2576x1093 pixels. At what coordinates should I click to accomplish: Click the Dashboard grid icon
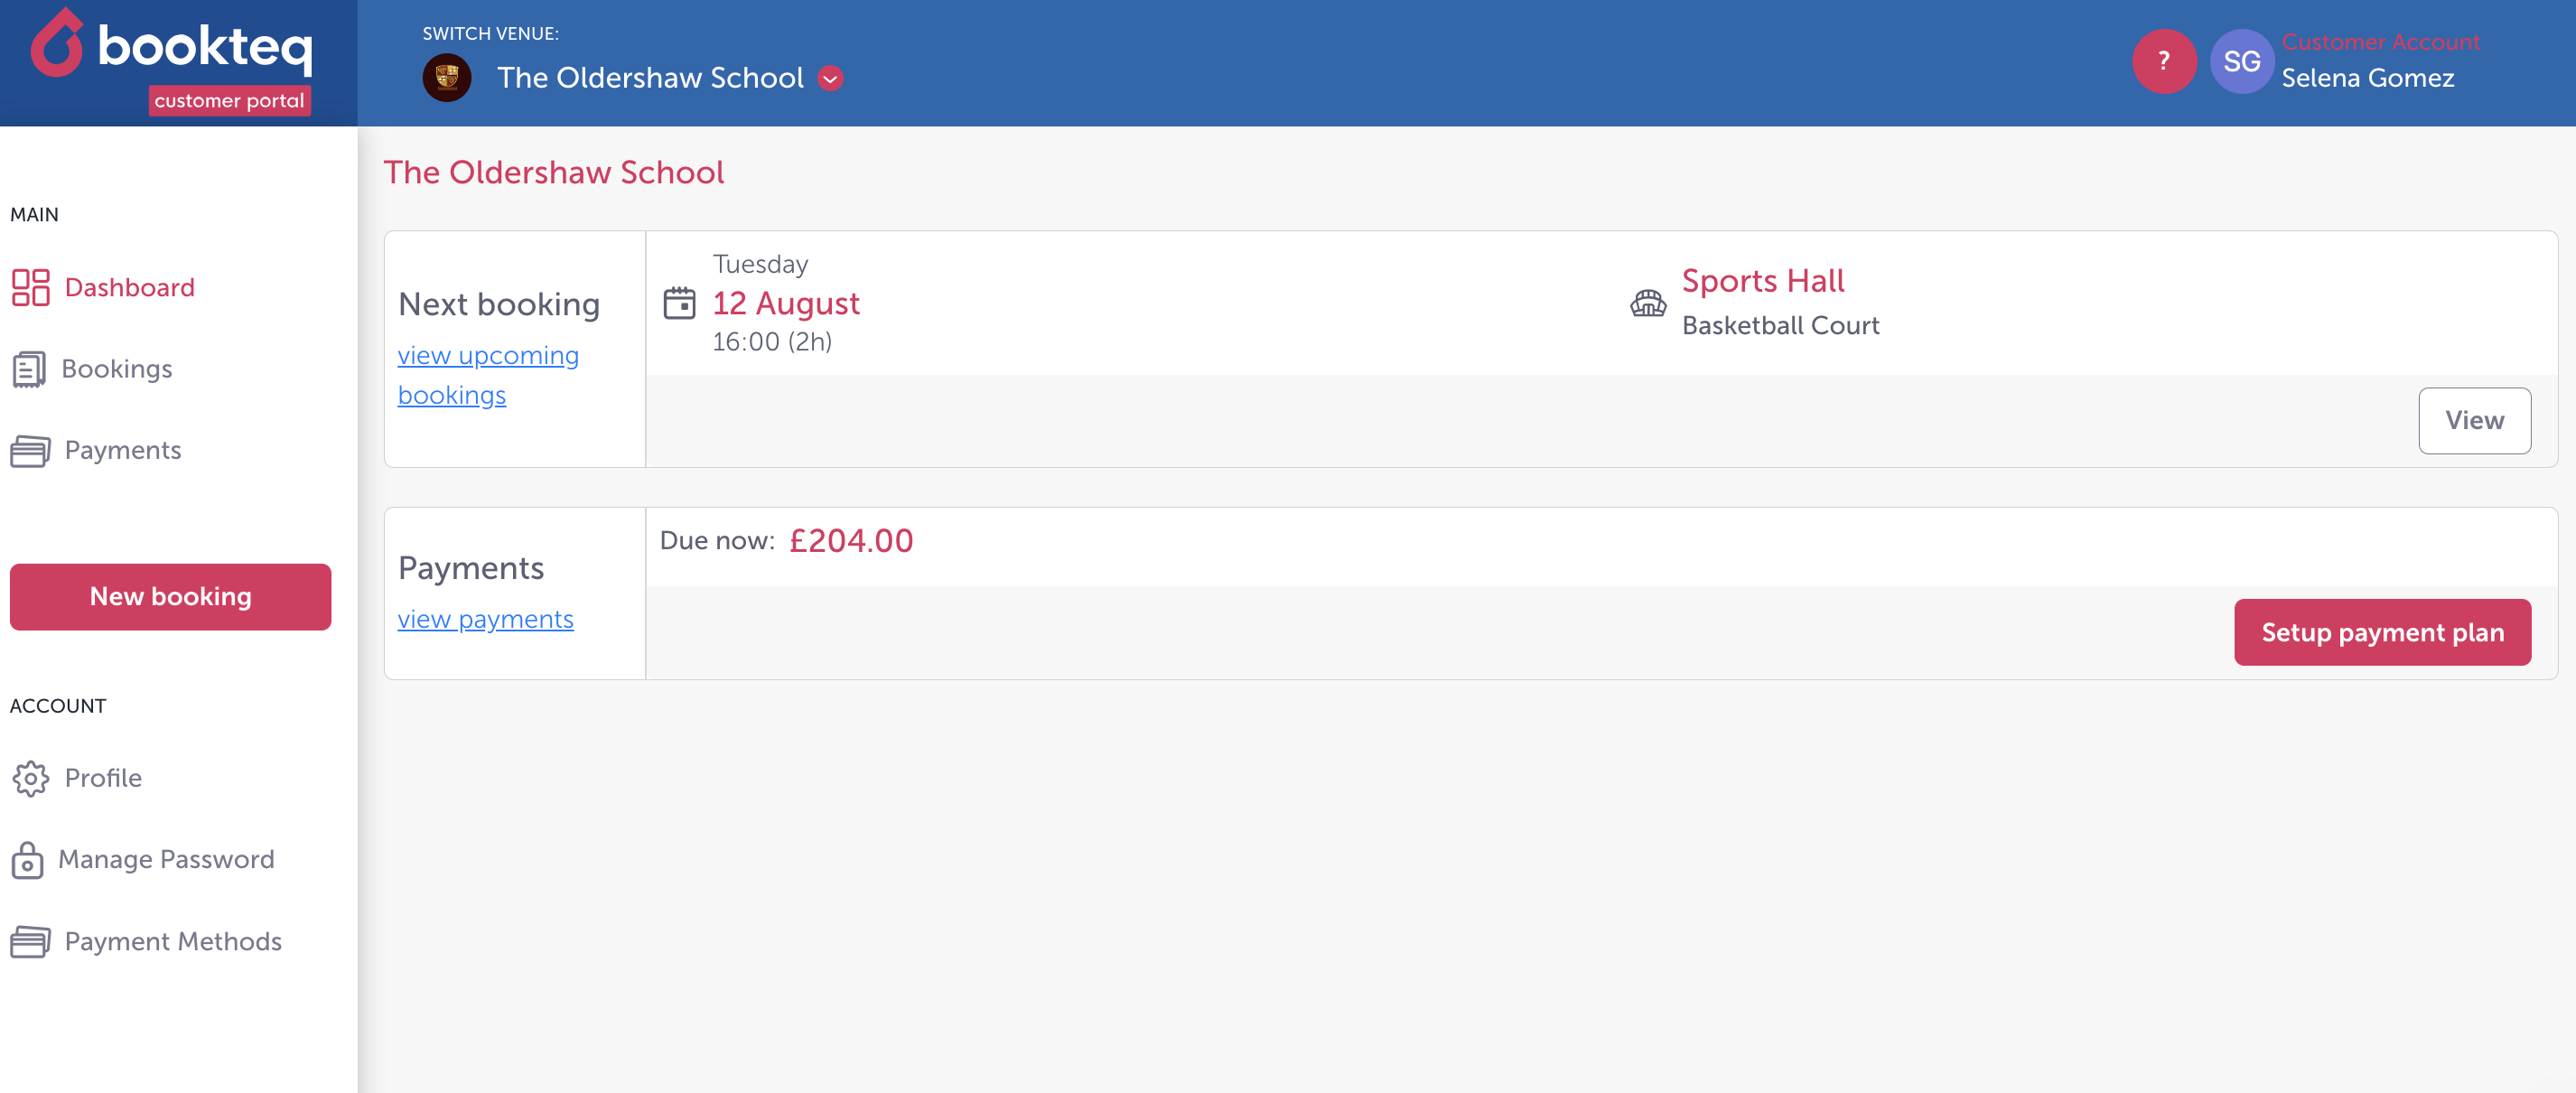click(30, 287)
